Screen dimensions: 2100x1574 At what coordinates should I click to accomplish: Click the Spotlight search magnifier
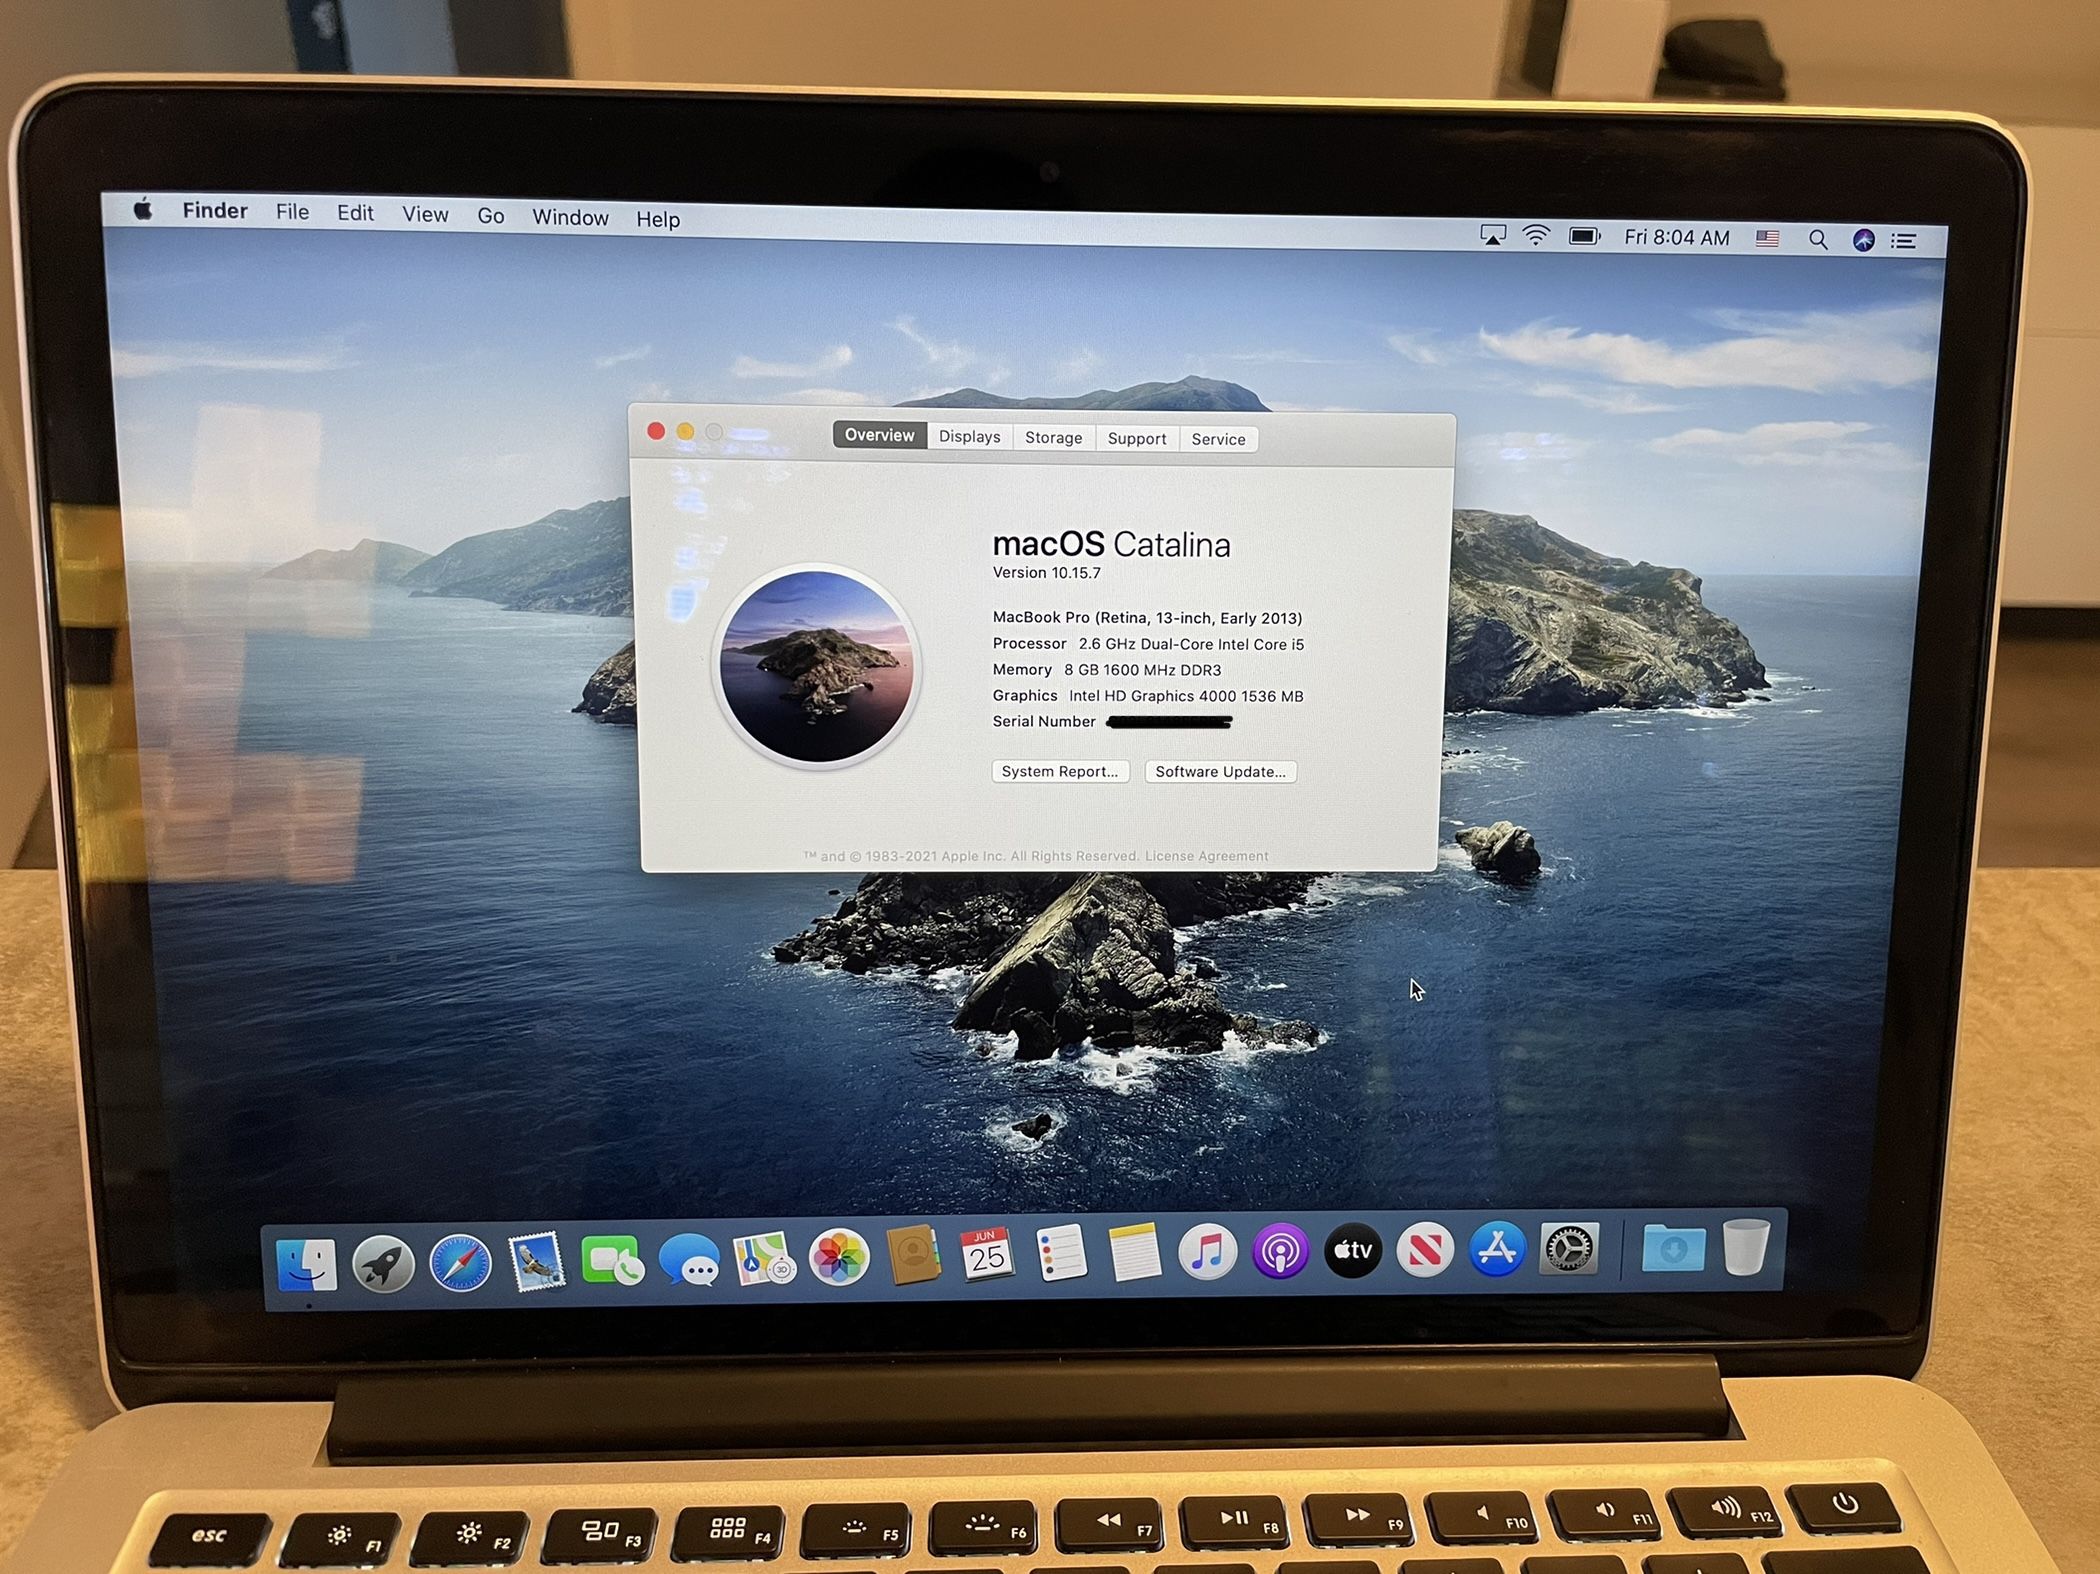(1818, 240)
